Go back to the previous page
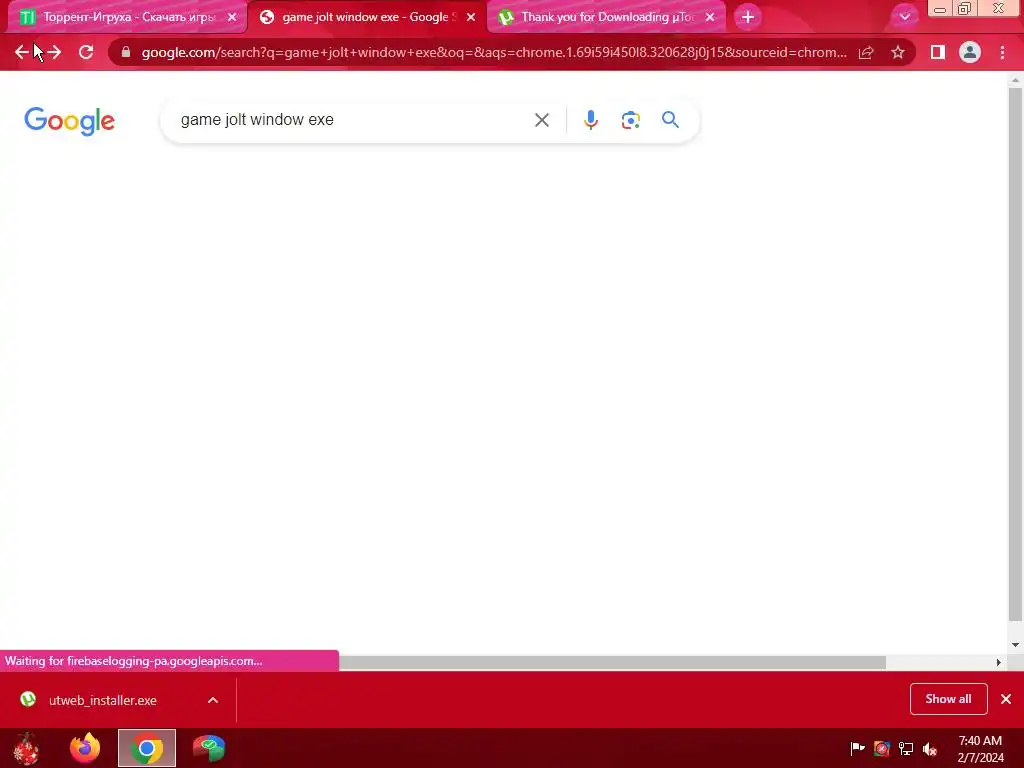1024x768 pixels. click(x=22, y=52)
